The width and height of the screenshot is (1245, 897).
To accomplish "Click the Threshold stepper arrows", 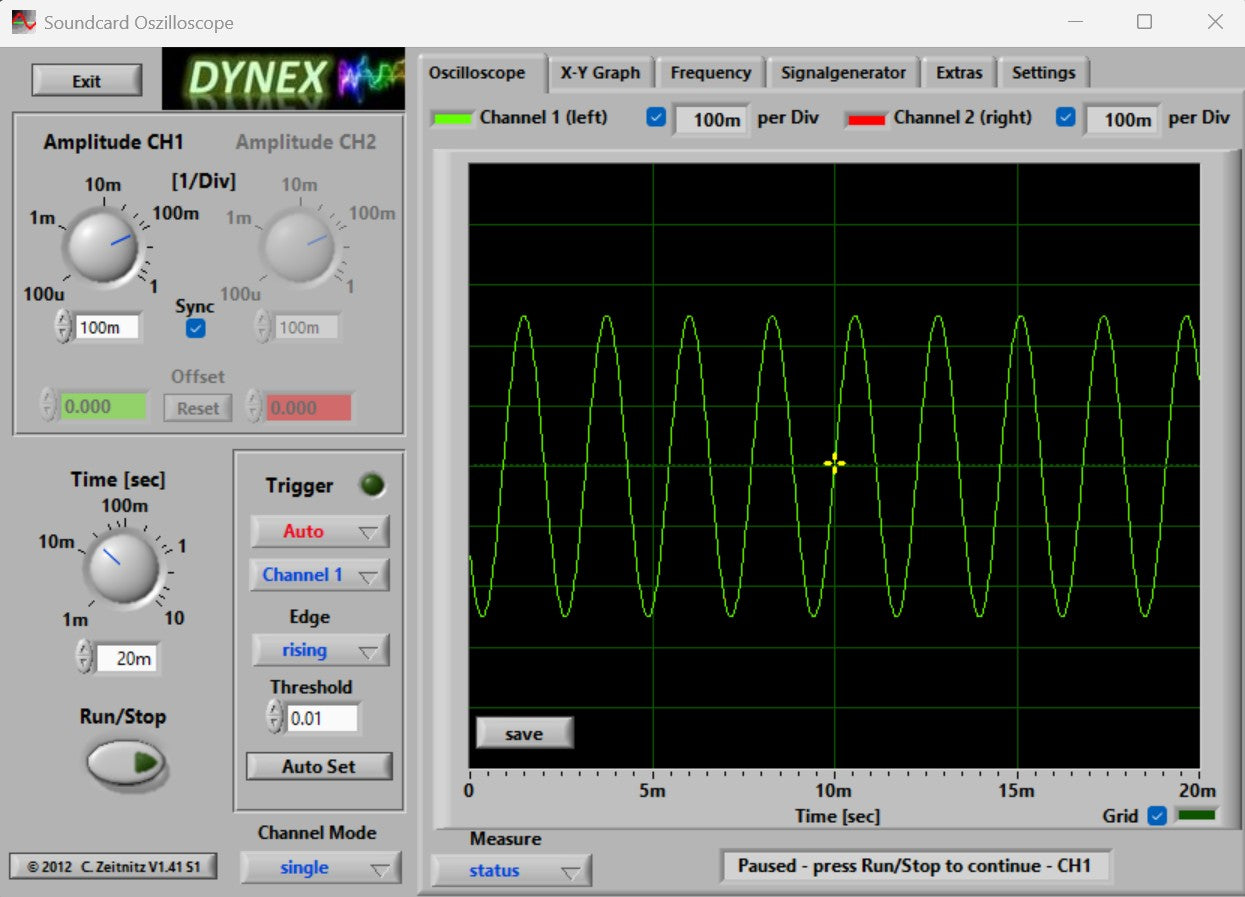I will tap(275, 717).
